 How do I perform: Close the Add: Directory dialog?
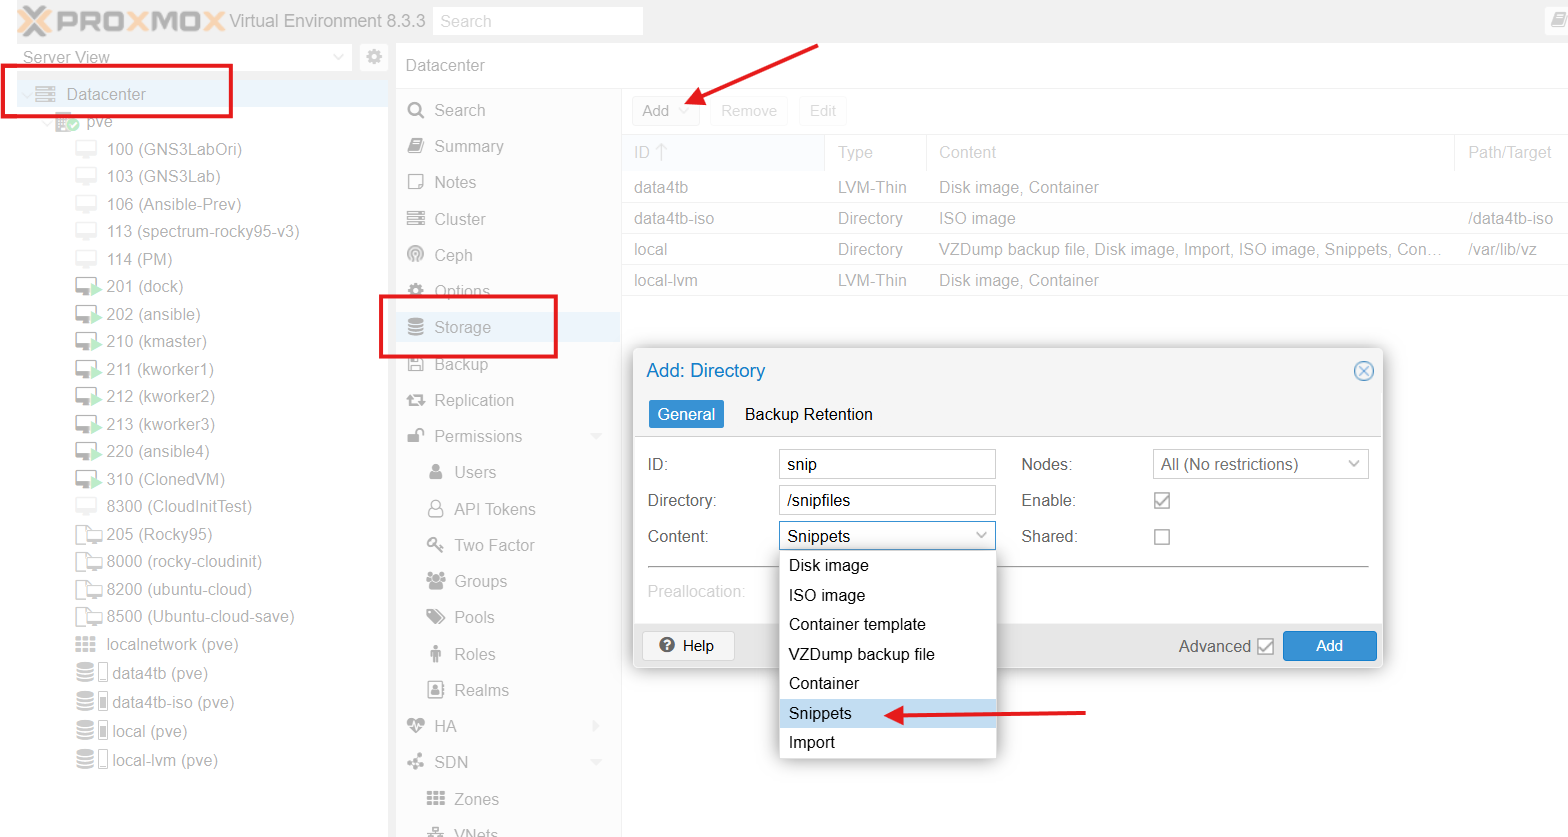coord(1363,371)
